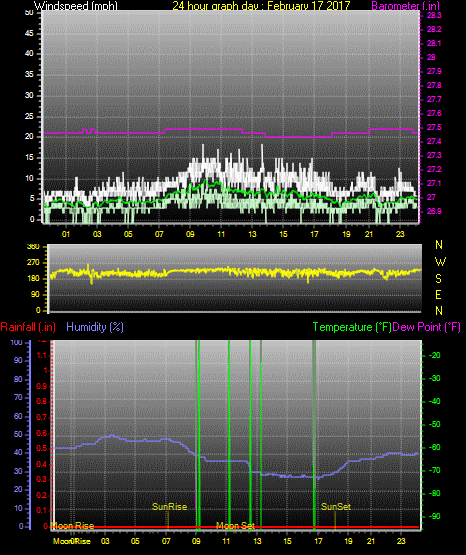Click the 28.2 barometer tick label

[x=434, y=29]
